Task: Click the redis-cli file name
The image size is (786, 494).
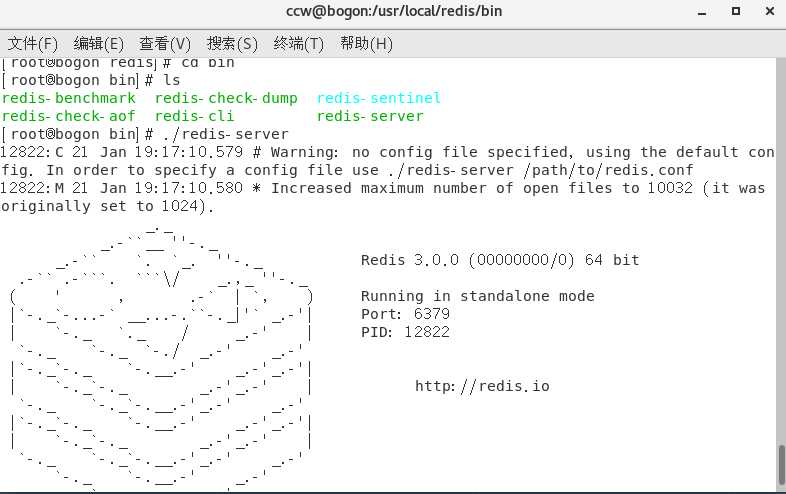Action: 194,116
